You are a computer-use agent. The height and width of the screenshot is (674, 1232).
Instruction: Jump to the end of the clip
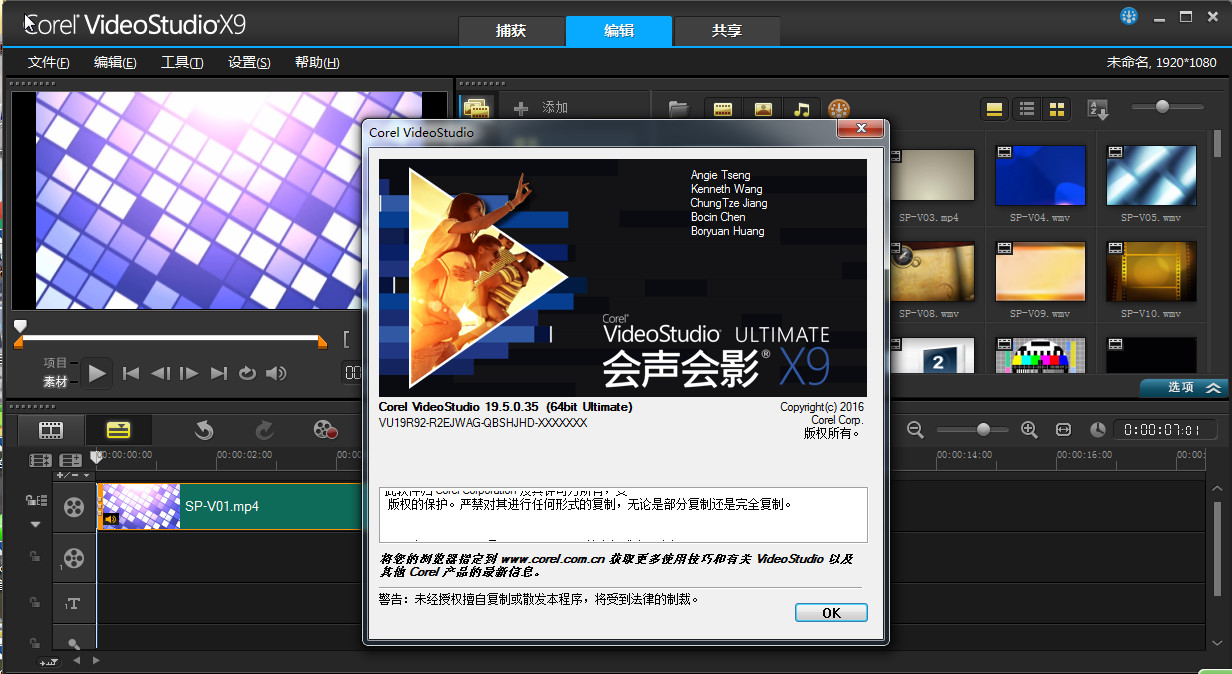tap(219, 373)
